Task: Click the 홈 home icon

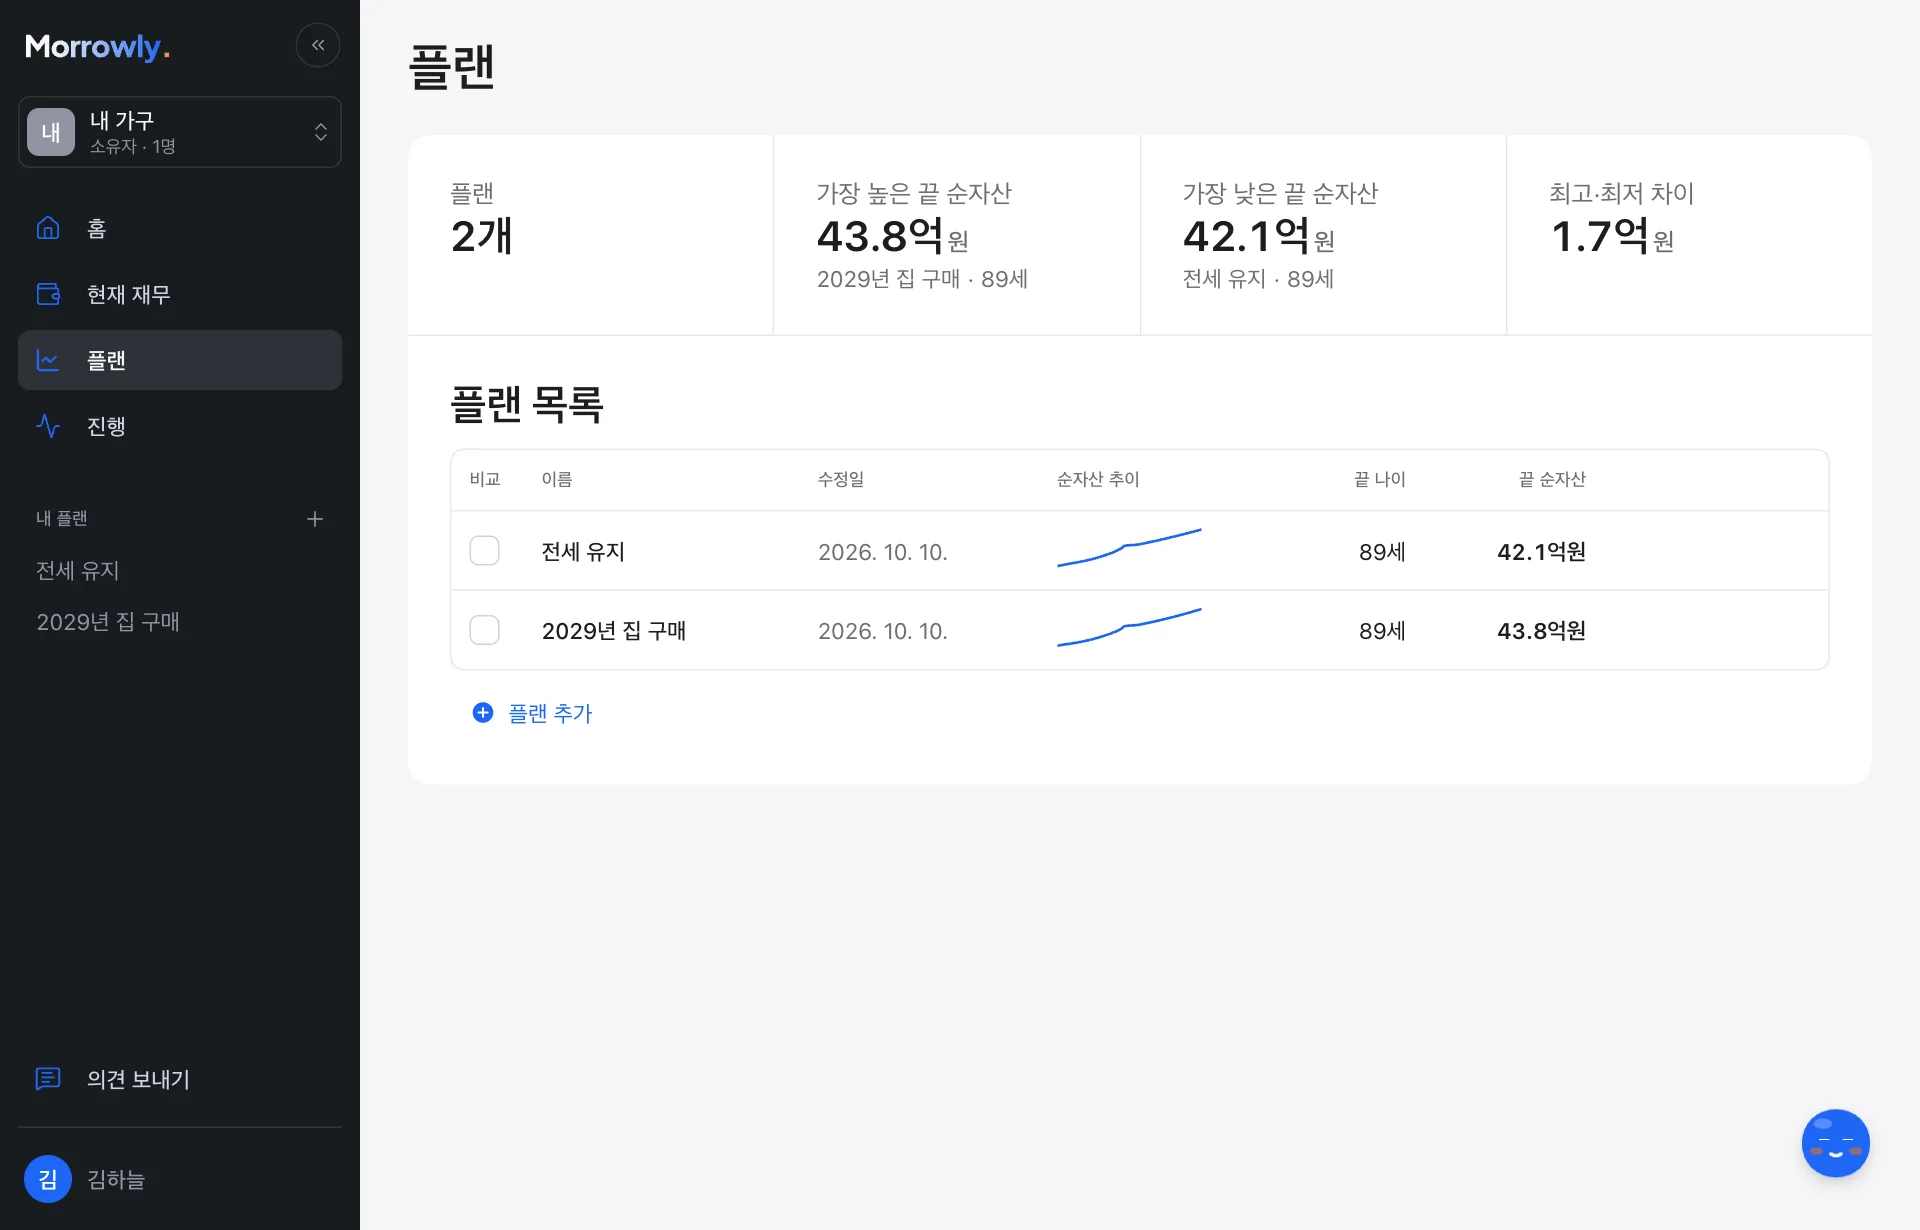Action: [48, 228]
